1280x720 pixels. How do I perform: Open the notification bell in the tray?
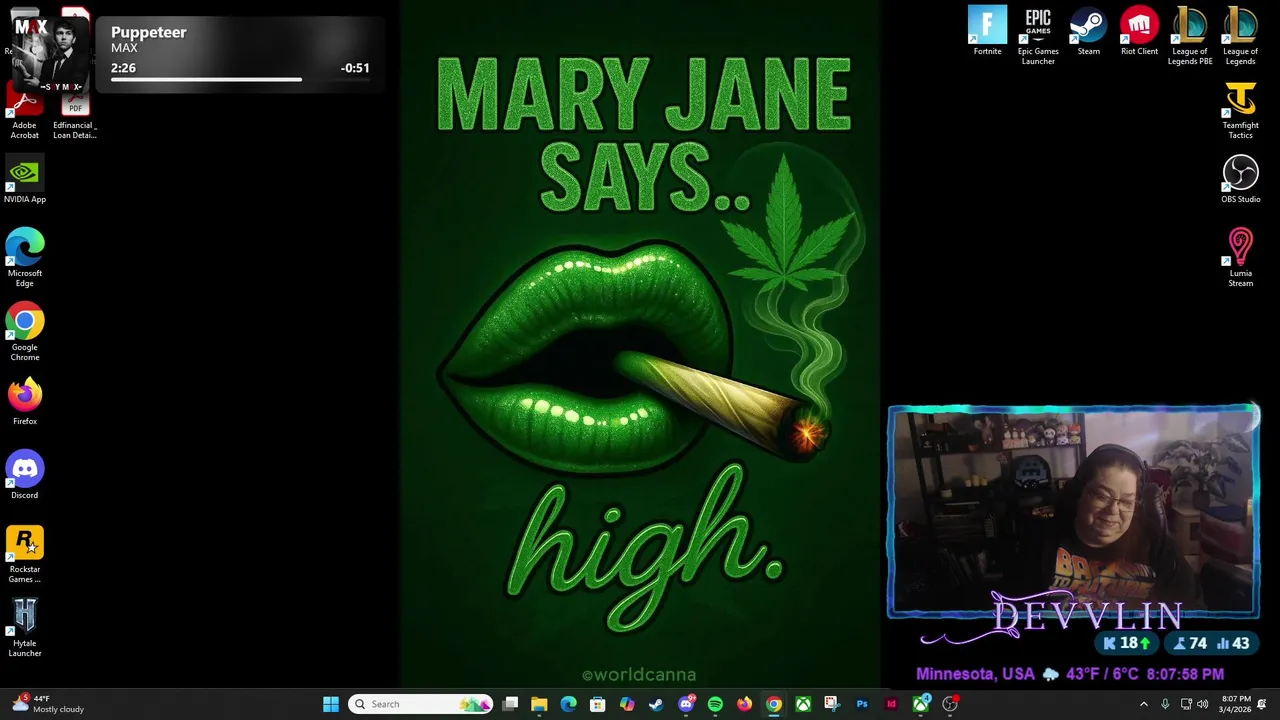[x=1263, y=704]
